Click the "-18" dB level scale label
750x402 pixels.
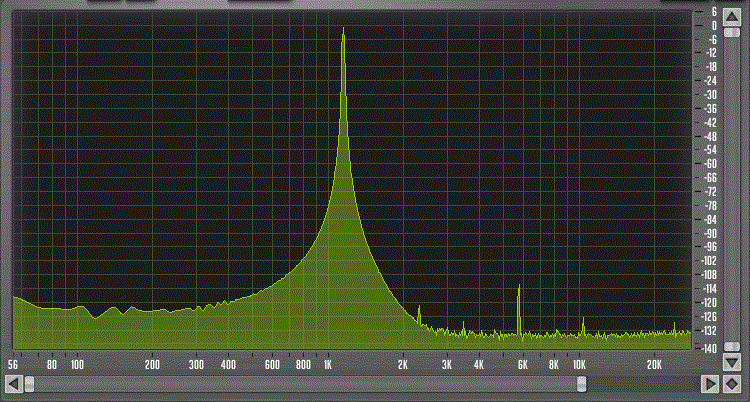point(711,67)
